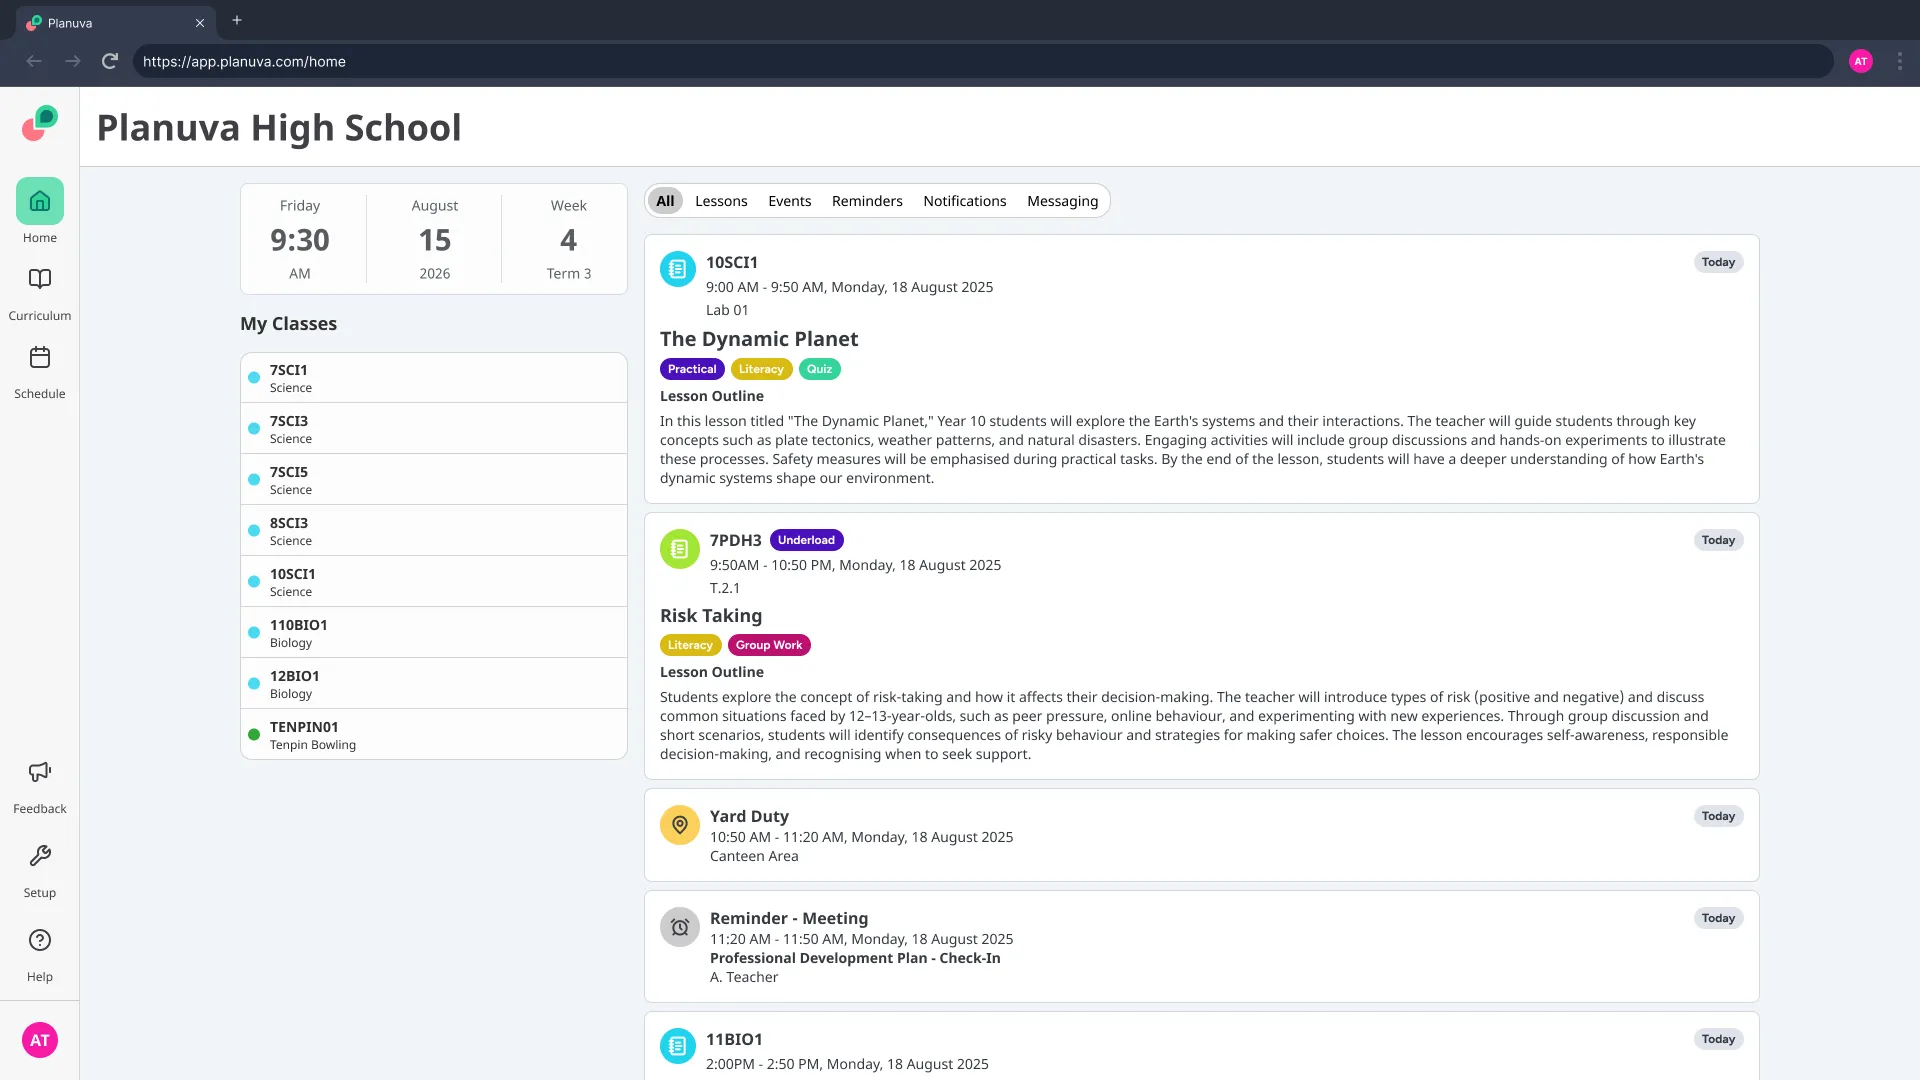Open the browser menu three dots

pyautogui.click(x=1899, y=61)
